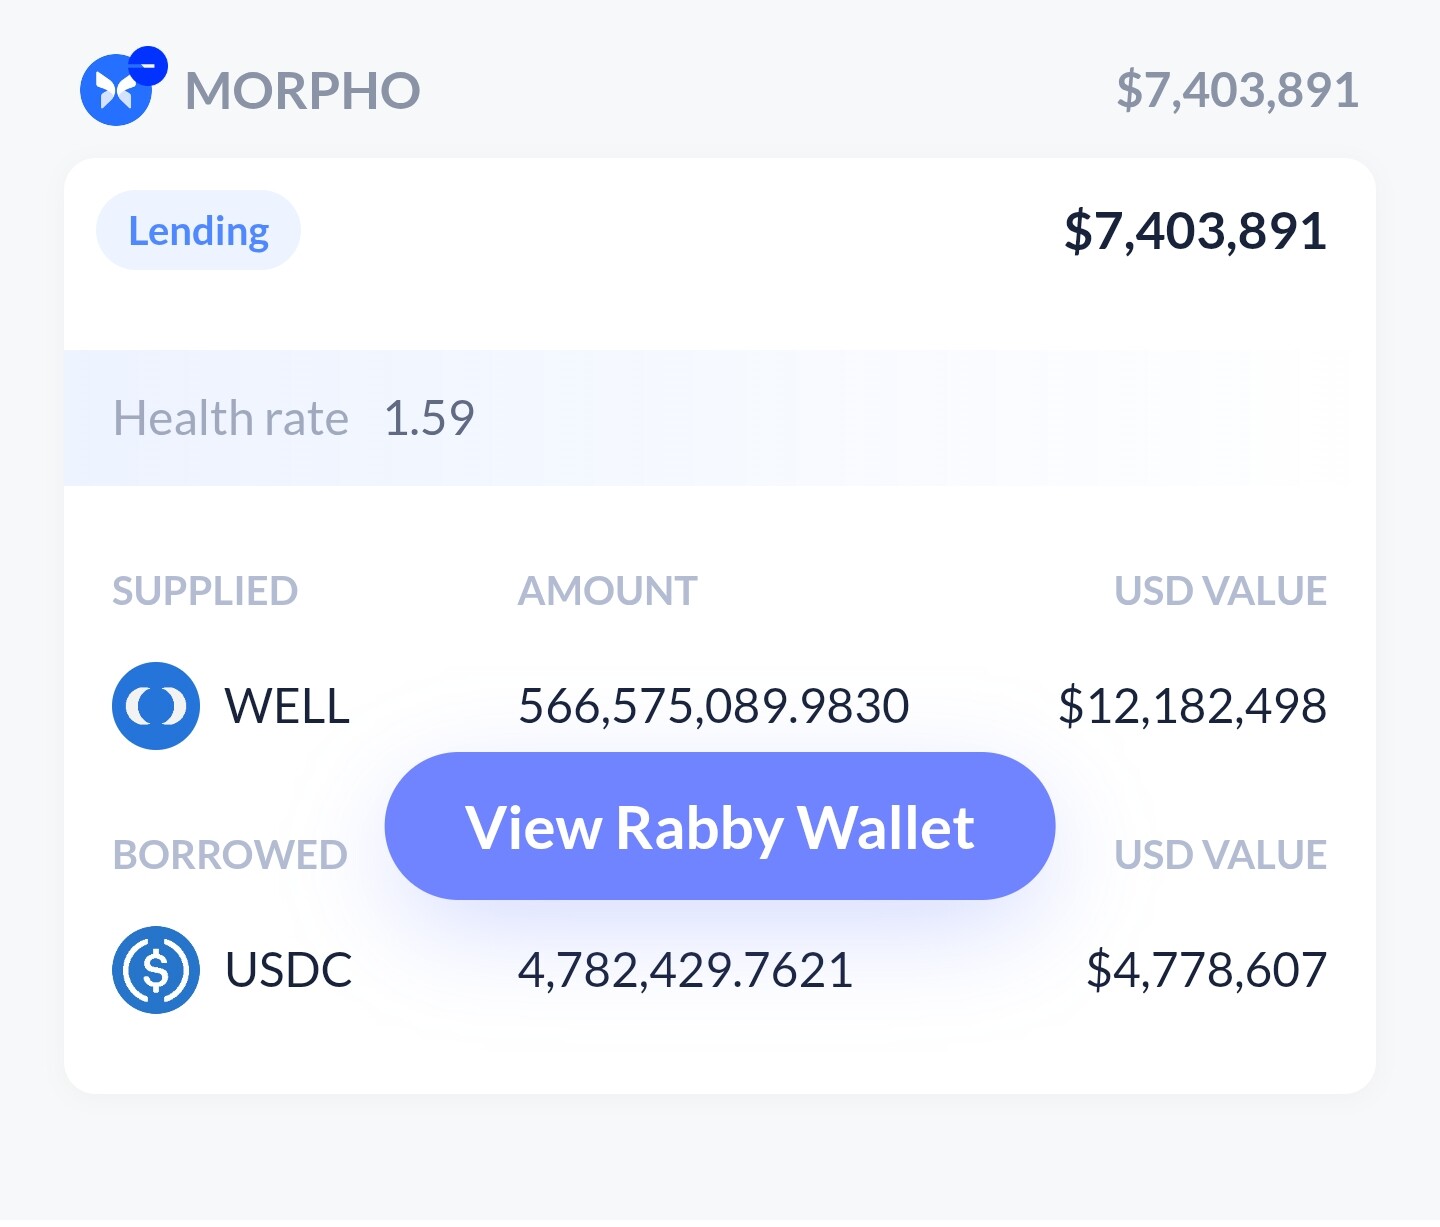Viewport: 1440px width, 1227px height.
Task: Click the WELL value $12,182,498
Action: pos(1192,706)
